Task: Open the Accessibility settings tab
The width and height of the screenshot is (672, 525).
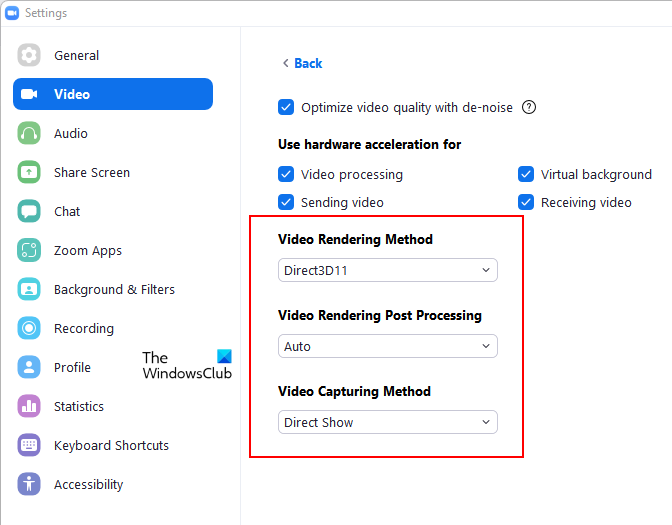Action: [x=88, y=484]
